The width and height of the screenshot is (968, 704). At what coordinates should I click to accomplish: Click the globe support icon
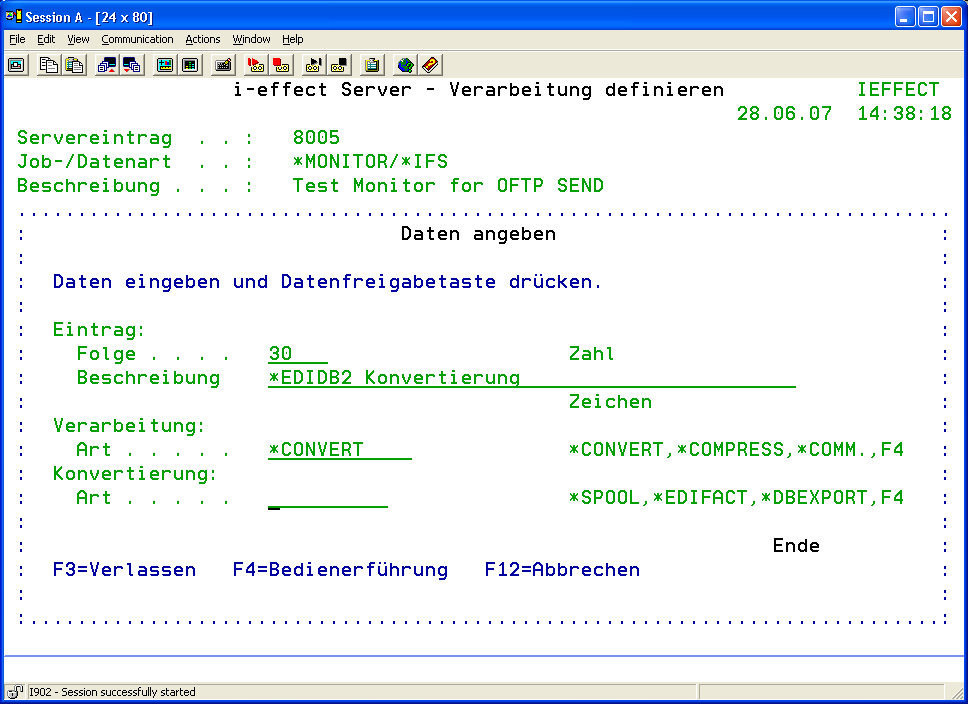click(x=405, y=65)
